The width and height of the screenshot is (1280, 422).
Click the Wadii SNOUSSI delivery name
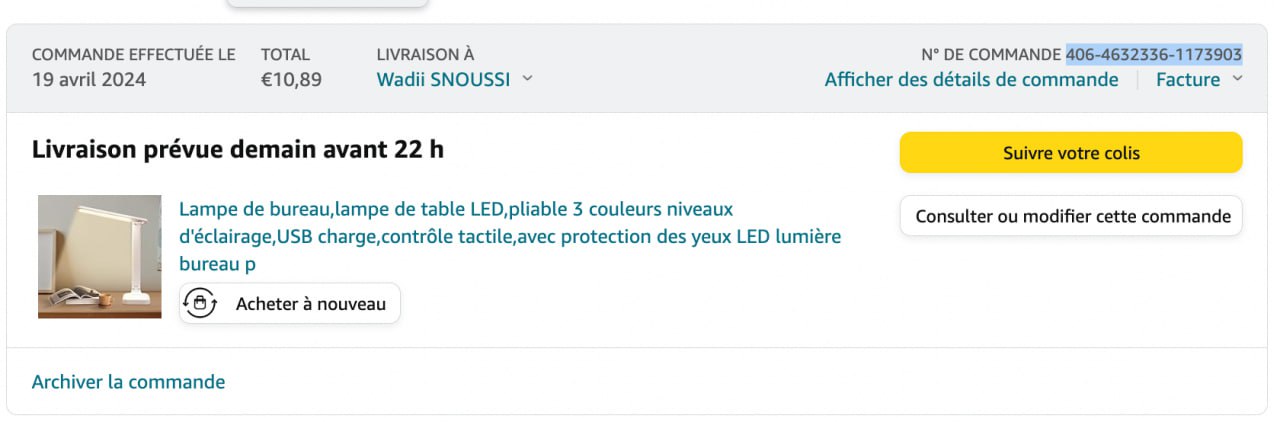[443, 80]
